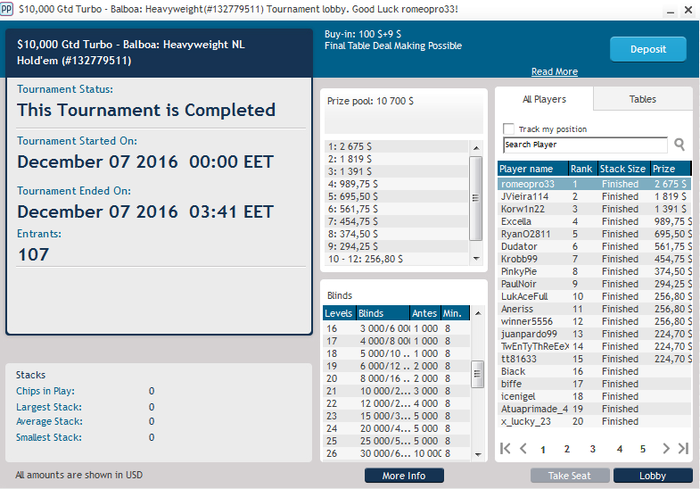This screenshot has width=700, height=489.
Task: Select player row icenigel
Action: [x=594, y=397]
